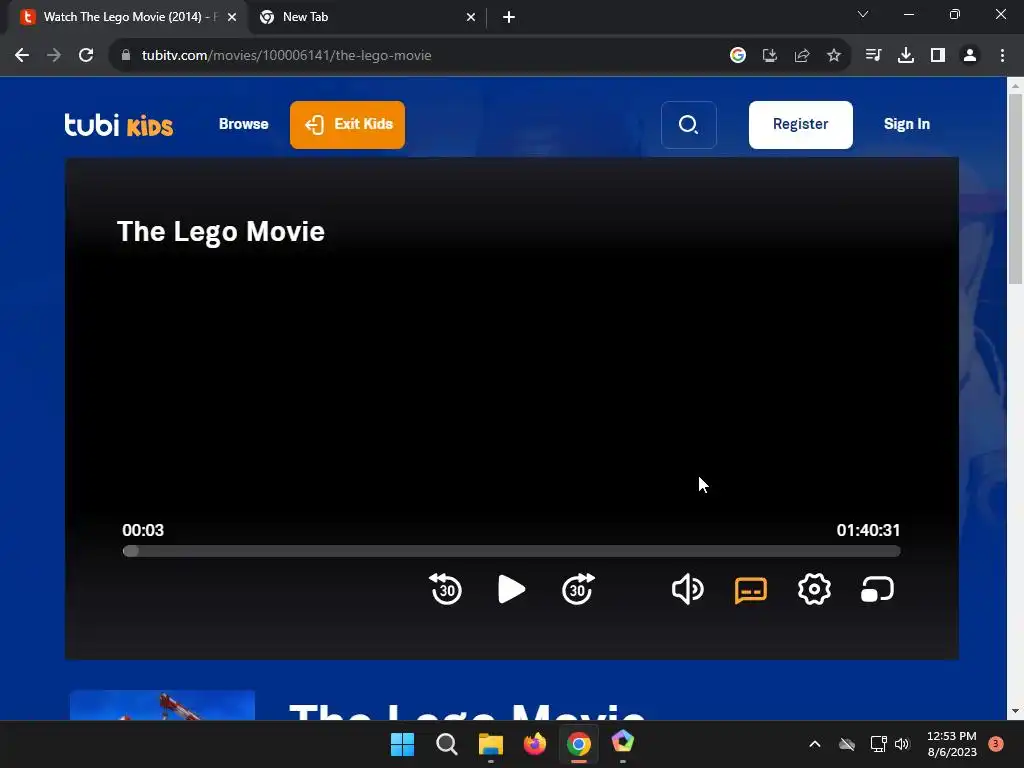Bookmark this page with the star
The width and height of the screenshot is (1024, 768).
point(834,56)
